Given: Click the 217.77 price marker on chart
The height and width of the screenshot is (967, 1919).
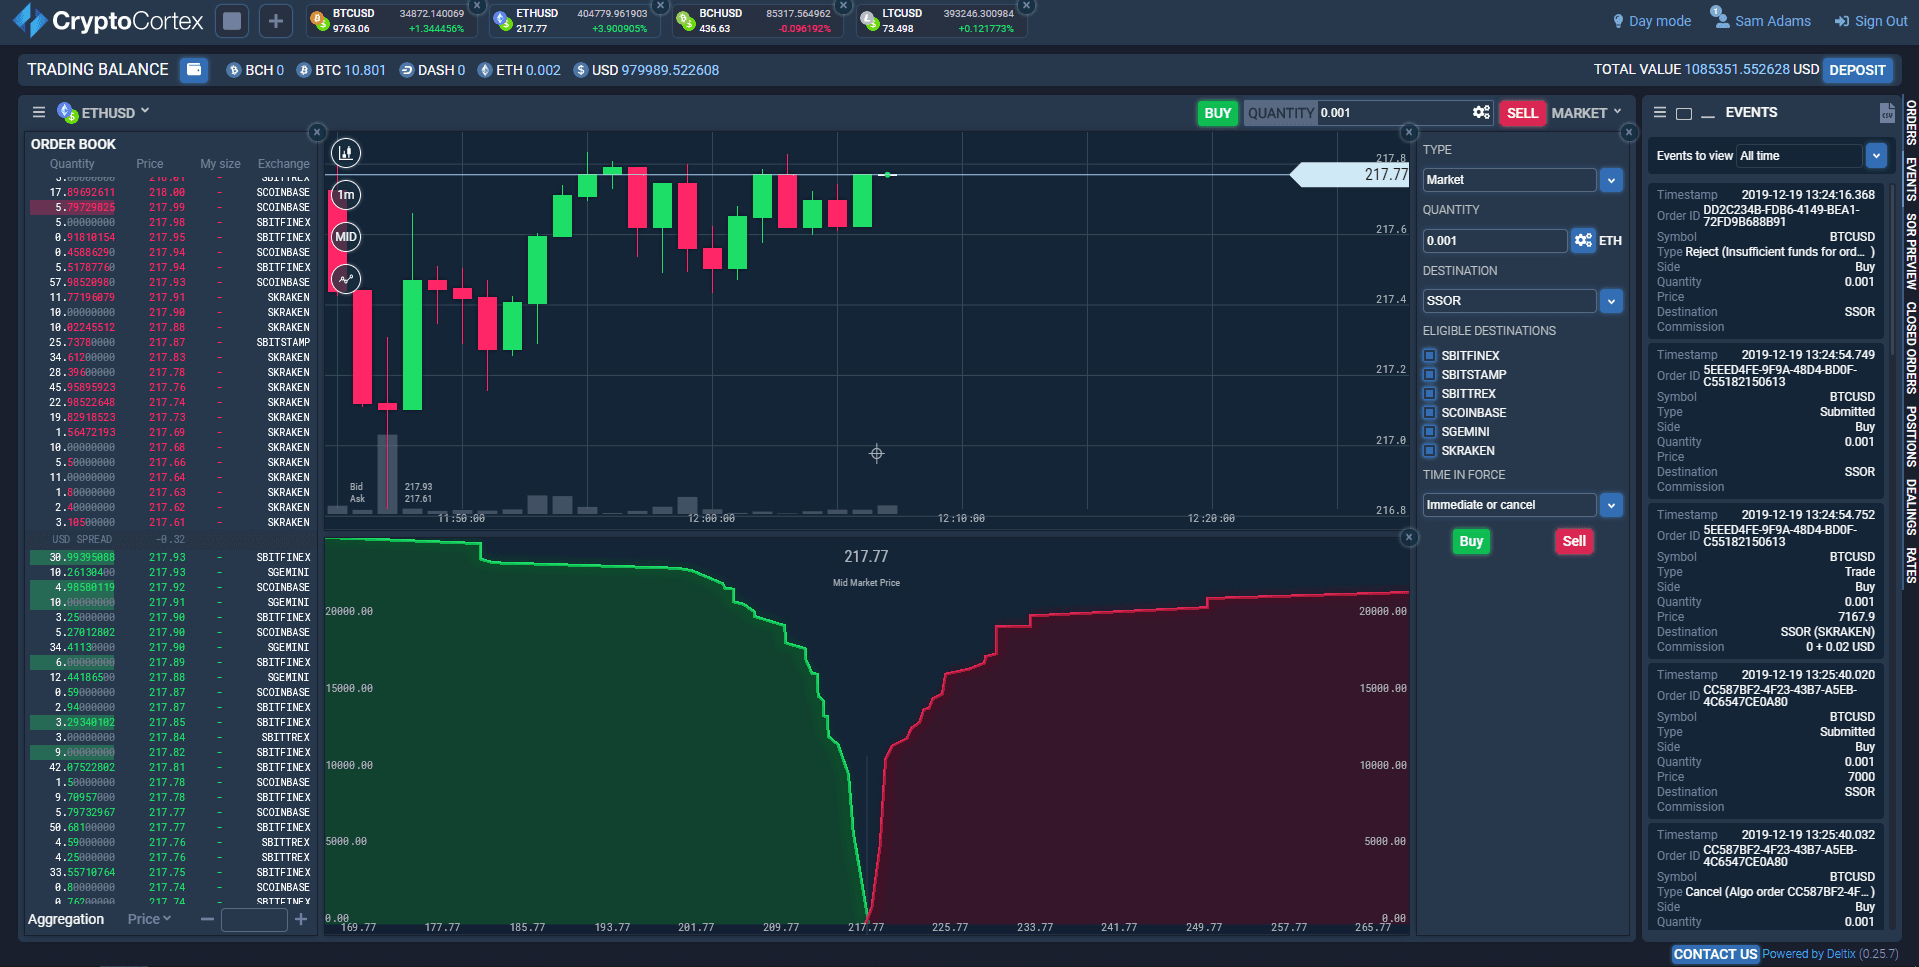Looking at the screenshot, I should coord(1350,175).
